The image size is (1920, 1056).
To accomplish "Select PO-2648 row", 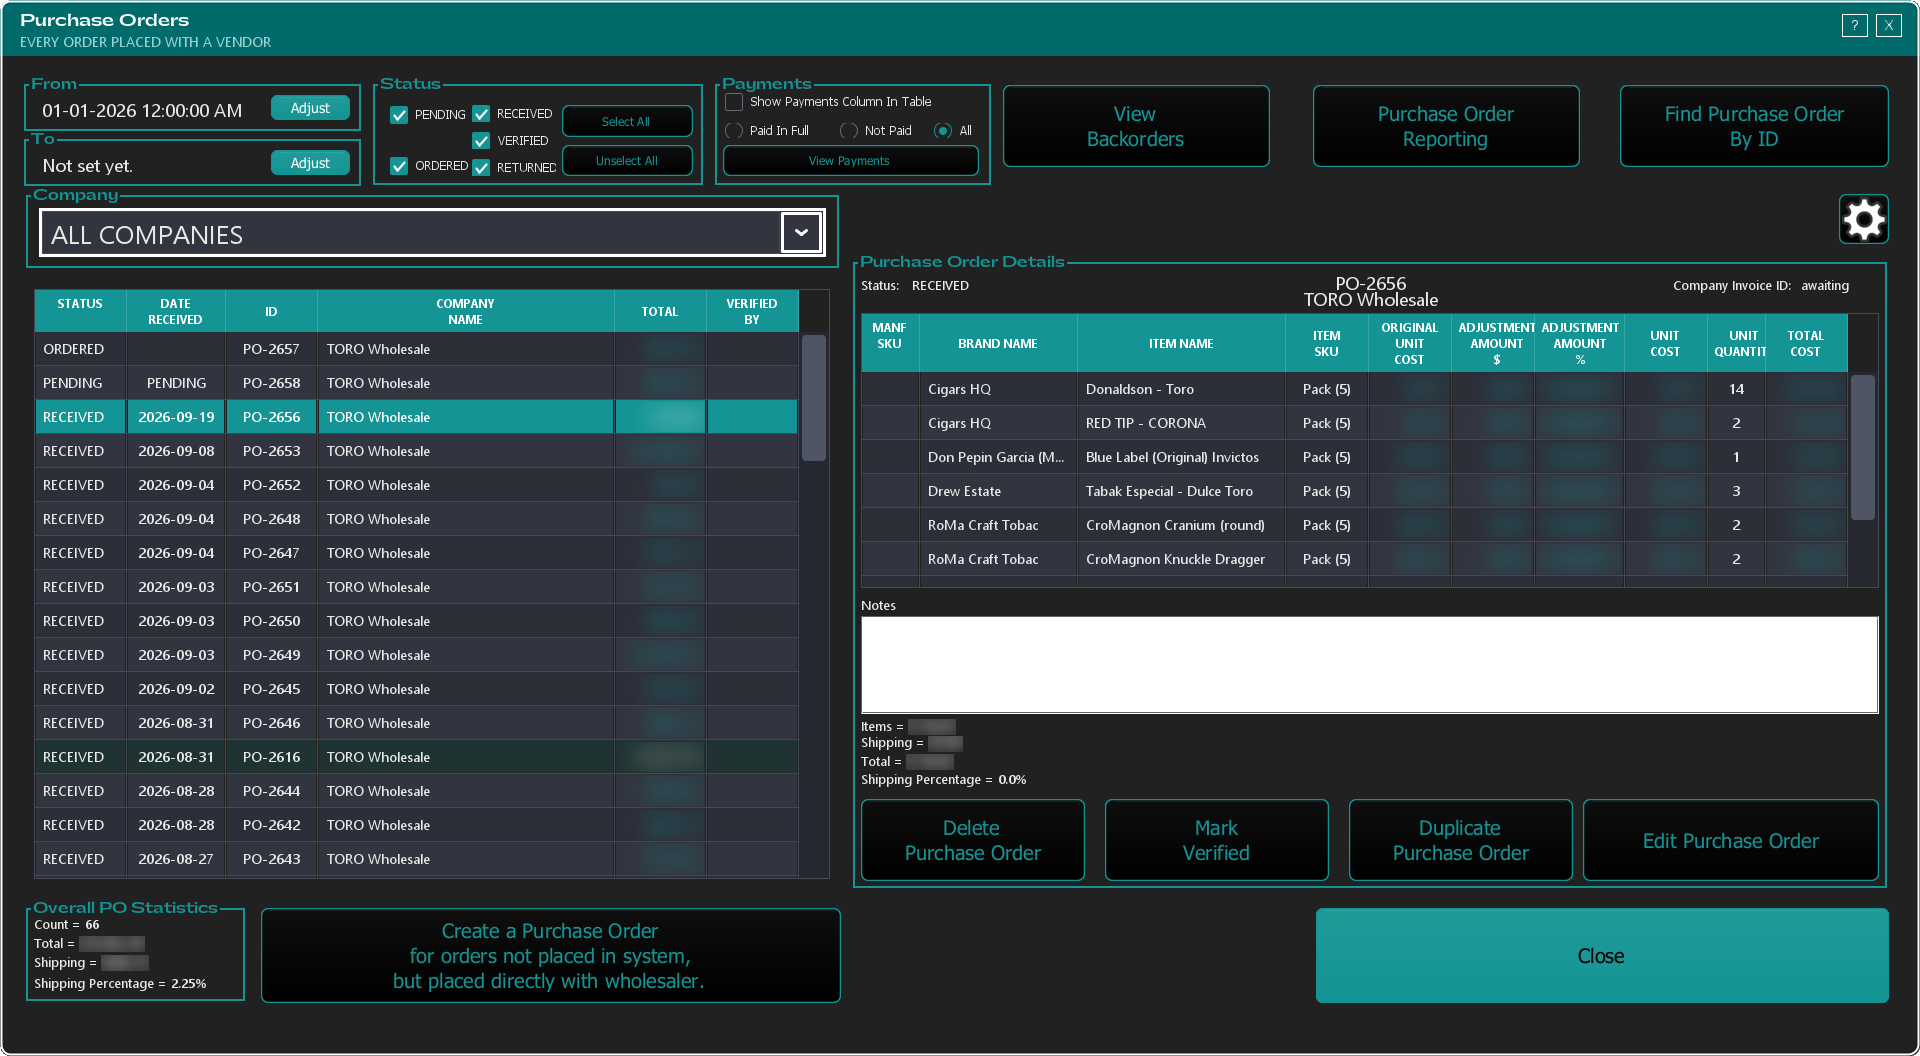I will [x=416, y=519].
